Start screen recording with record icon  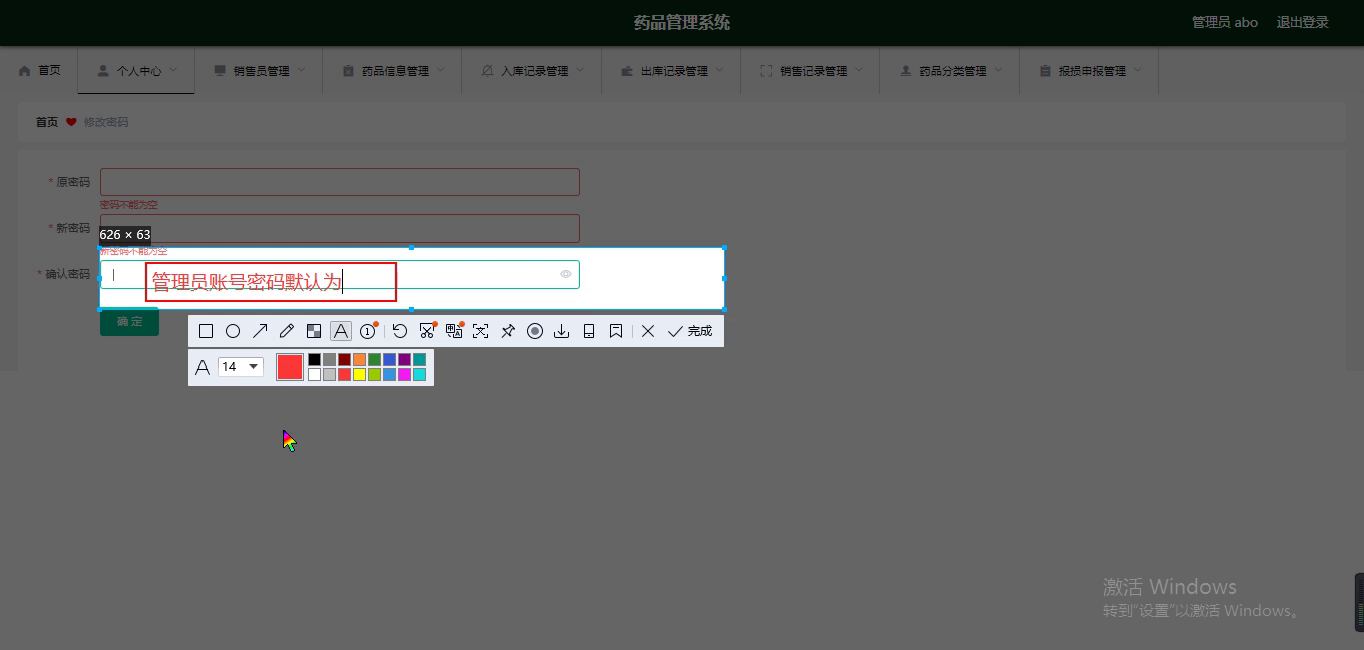pos(535,331)
